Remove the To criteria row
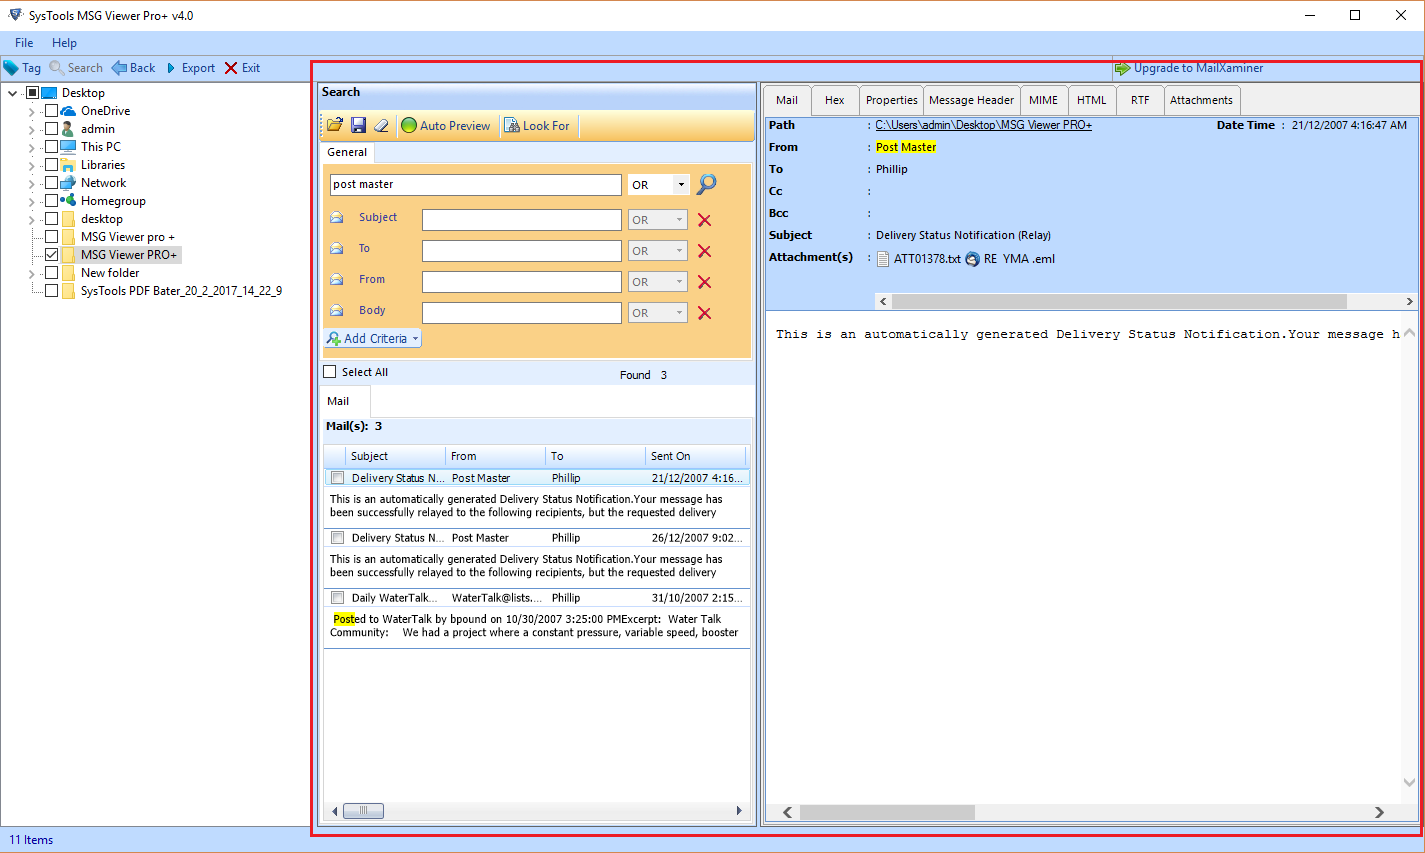The height and width of the screenshot is (853, 1425). [704, 251]
